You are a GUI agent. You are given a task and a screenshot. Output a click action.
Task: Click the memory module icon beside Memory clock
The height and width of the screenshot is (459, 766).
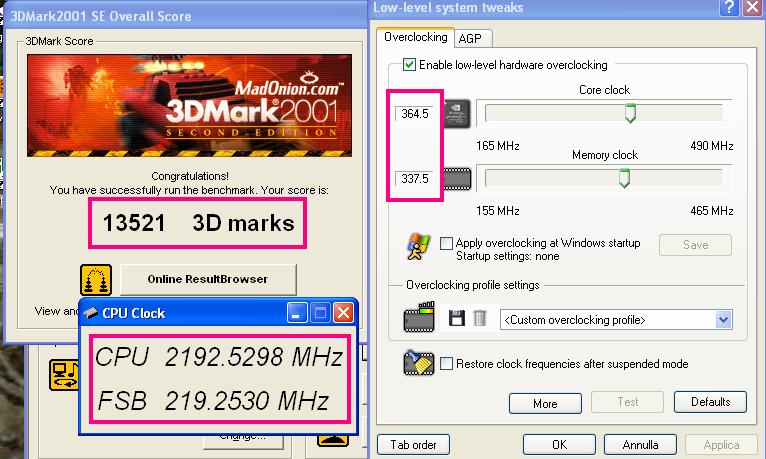[x=457, y=179]
